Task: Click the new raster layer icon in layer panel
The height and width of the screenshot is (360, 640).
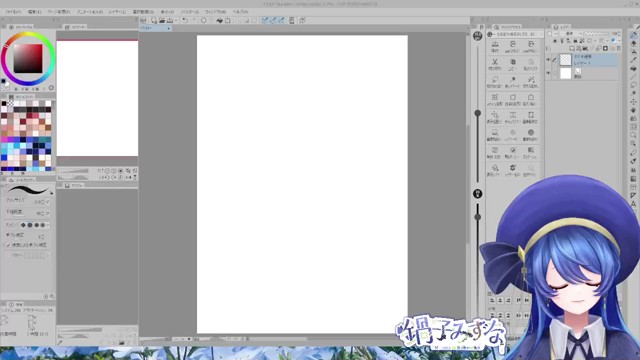Action: click(x=571, y=49)
